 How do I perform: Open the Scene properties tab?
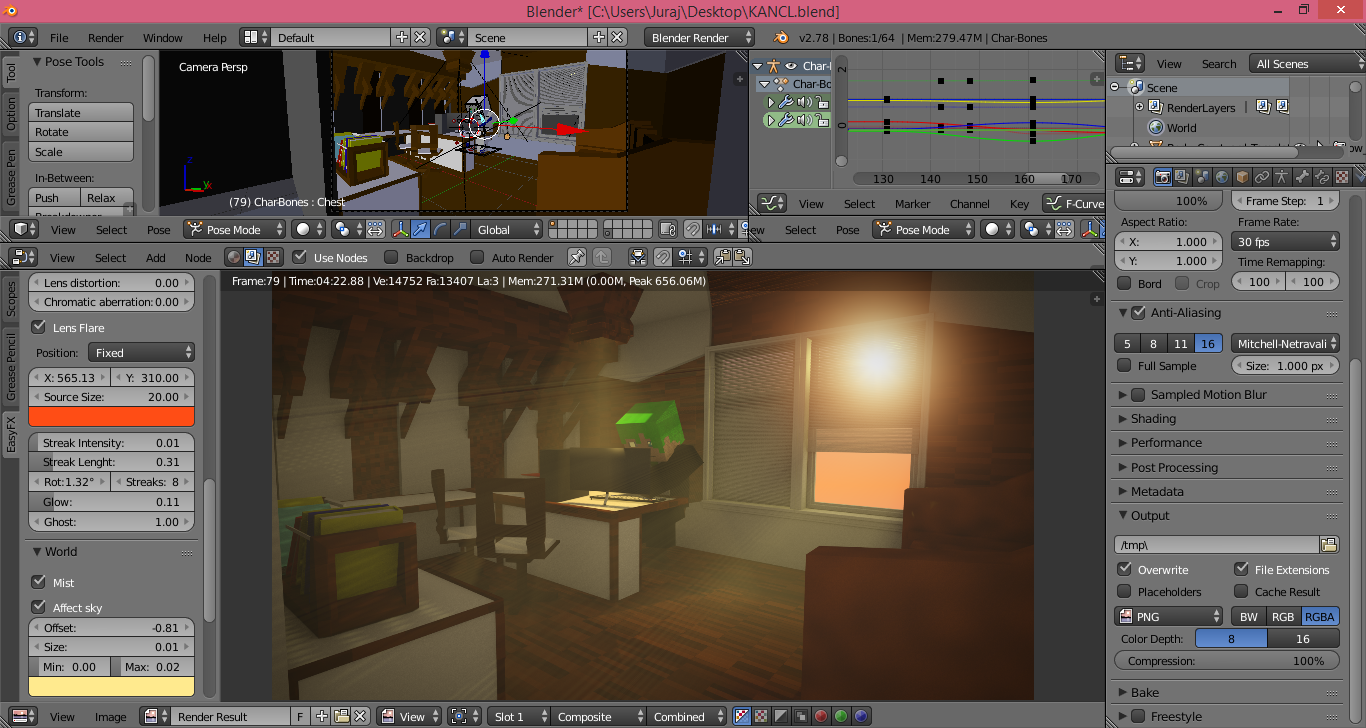coord(1201,177)
